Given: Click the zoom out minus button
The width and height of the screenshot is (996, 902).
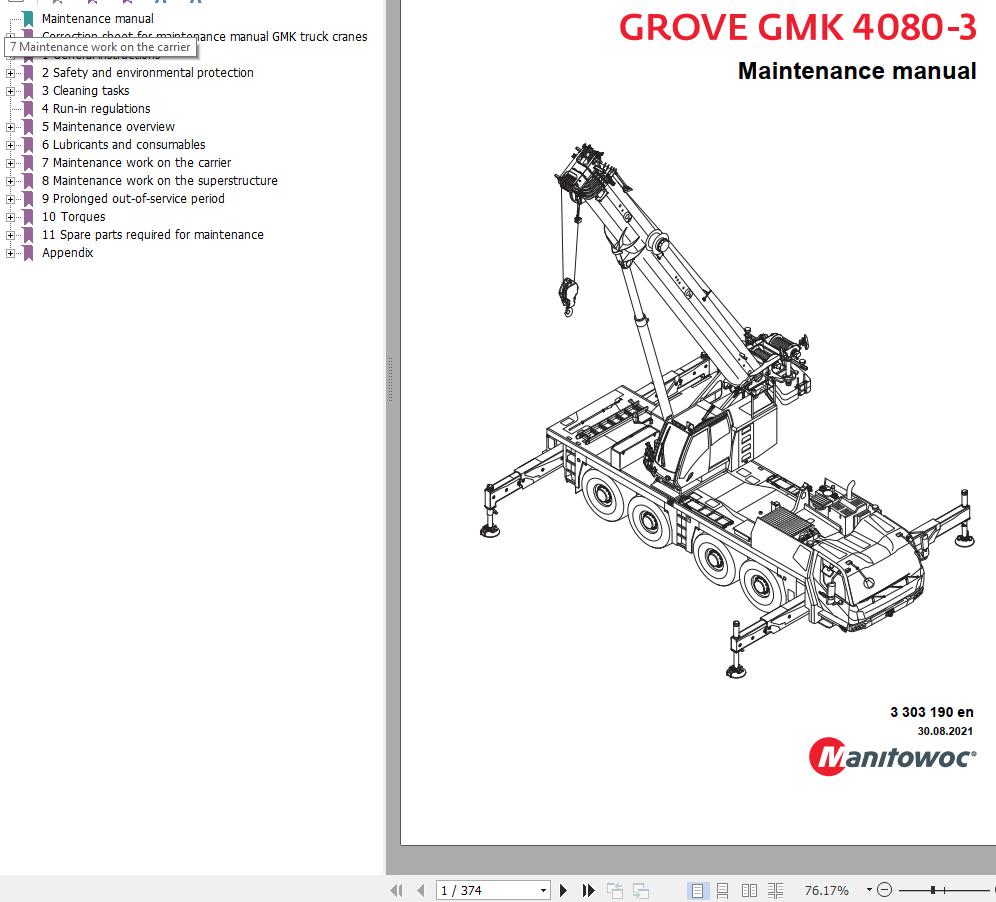Looking at the screenshot, I should [884, 890].
